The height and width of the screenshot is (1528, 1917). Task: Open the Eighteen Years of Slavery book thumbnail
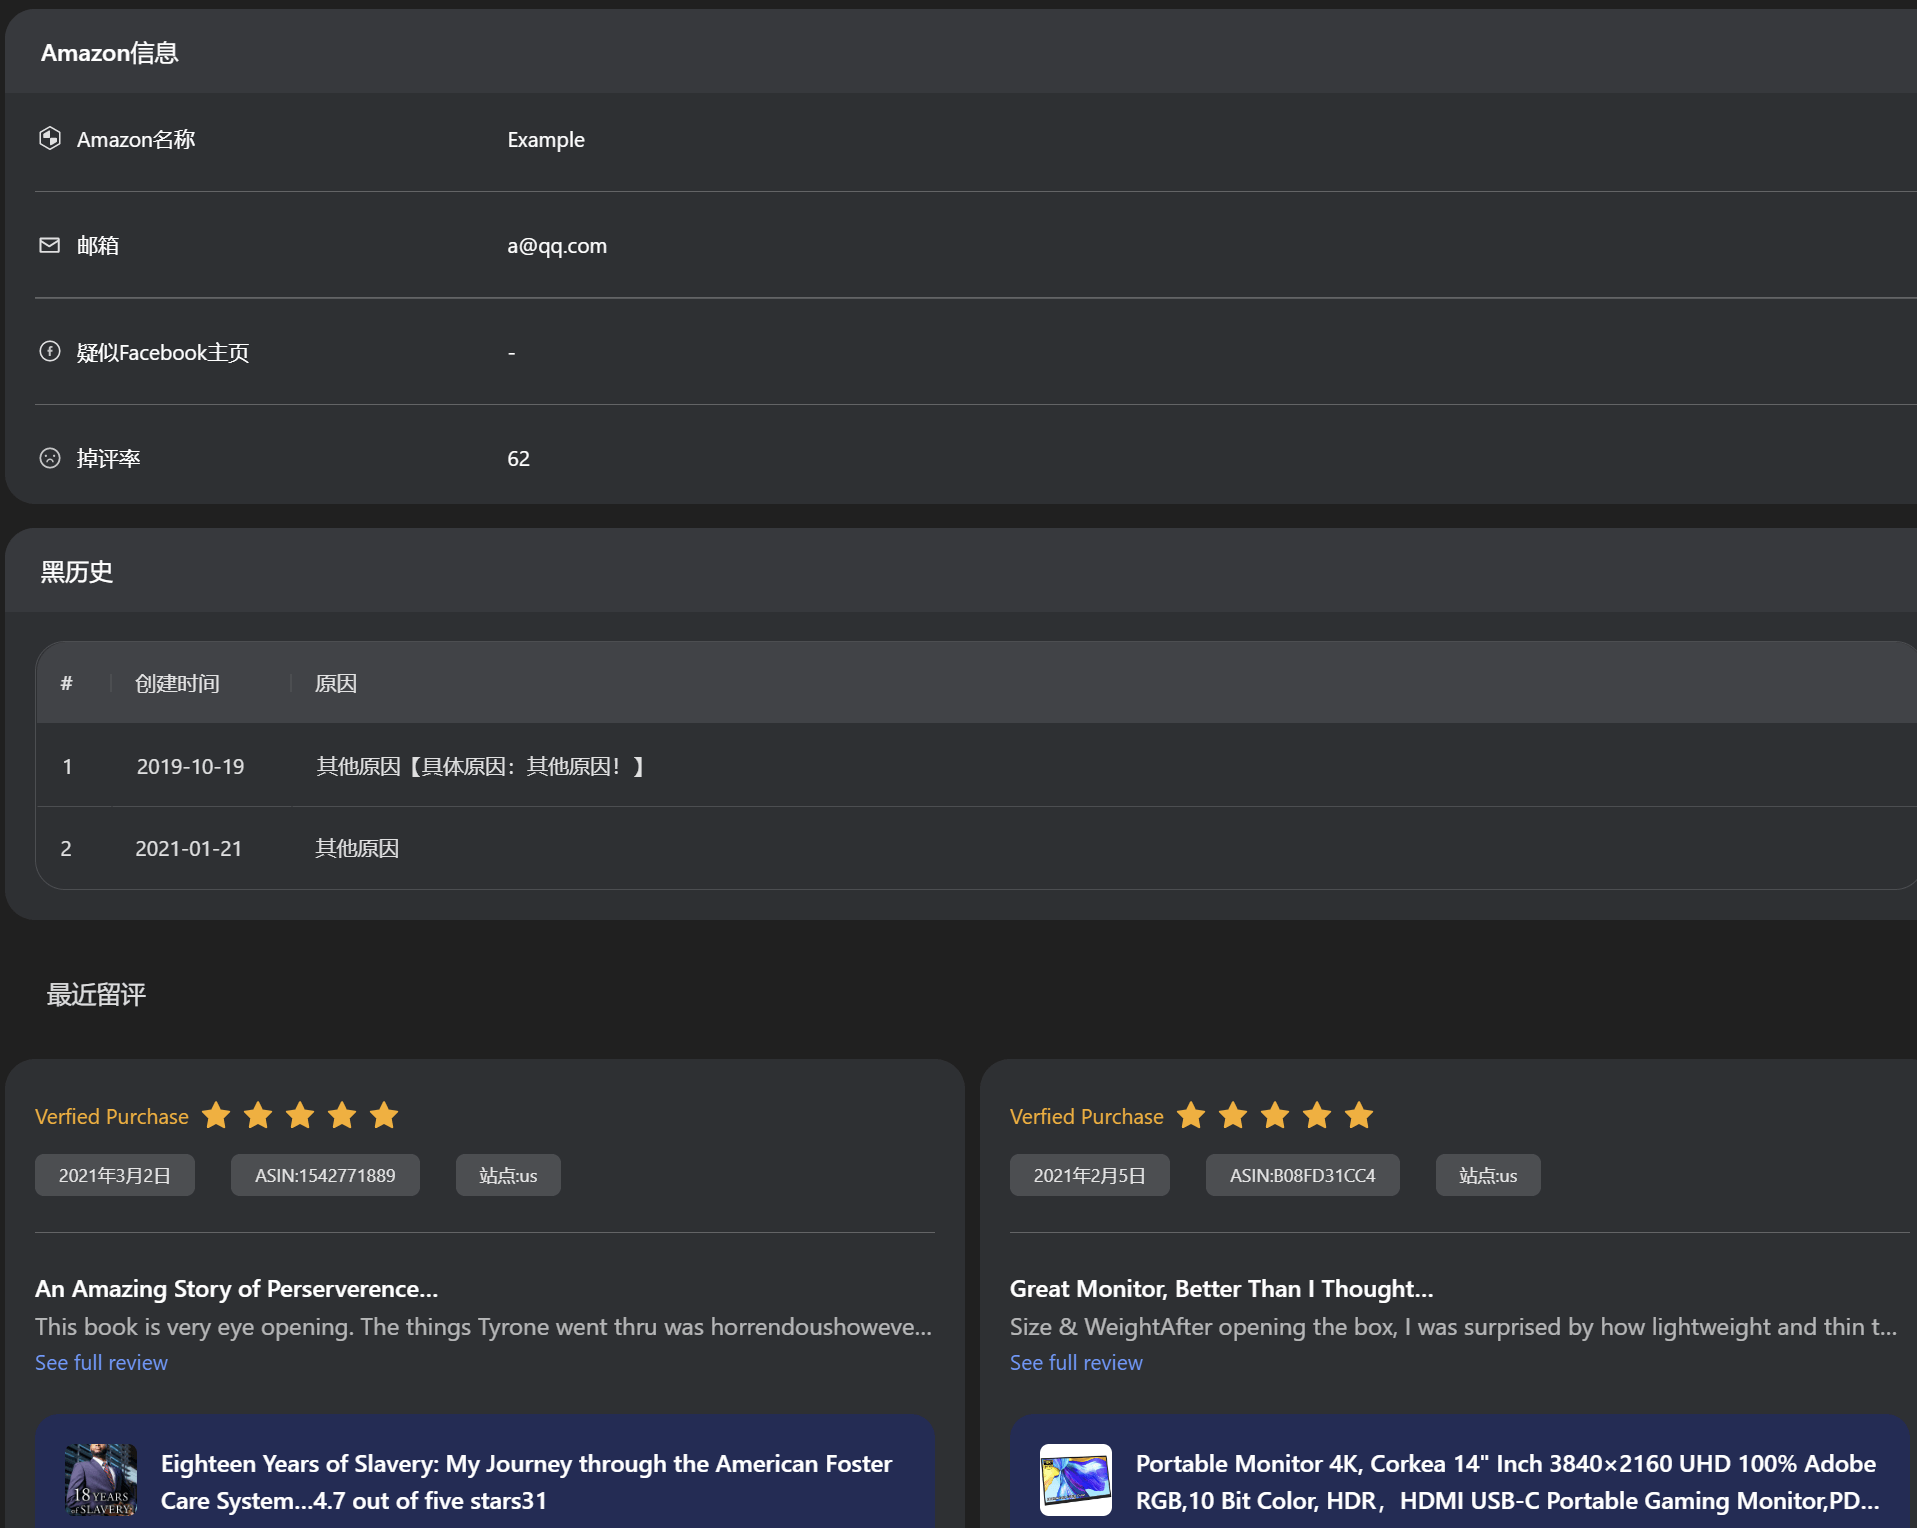[x=101, y=1480]
